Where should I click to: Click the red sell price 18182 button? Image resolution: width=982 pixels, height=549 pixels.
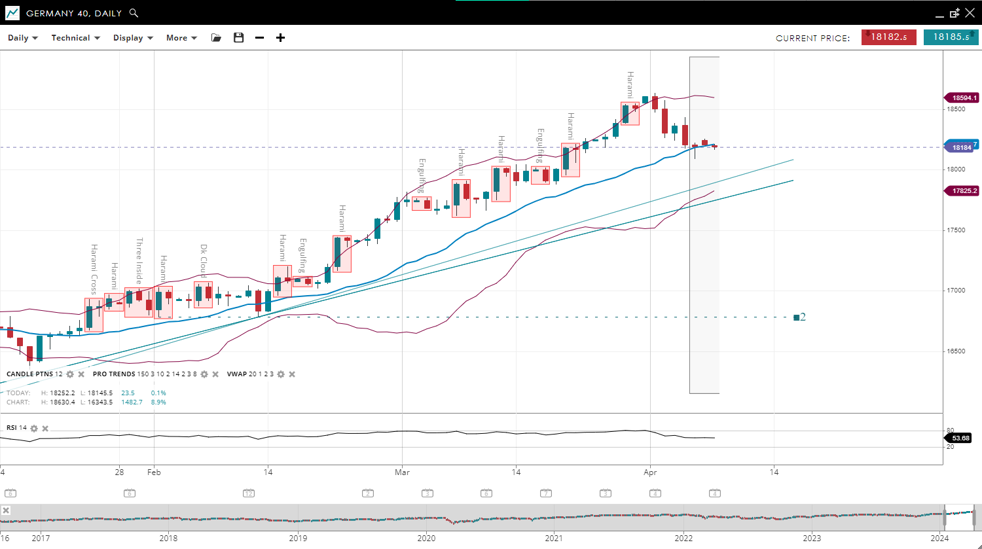pyautogui.click(x=888, y=37)
